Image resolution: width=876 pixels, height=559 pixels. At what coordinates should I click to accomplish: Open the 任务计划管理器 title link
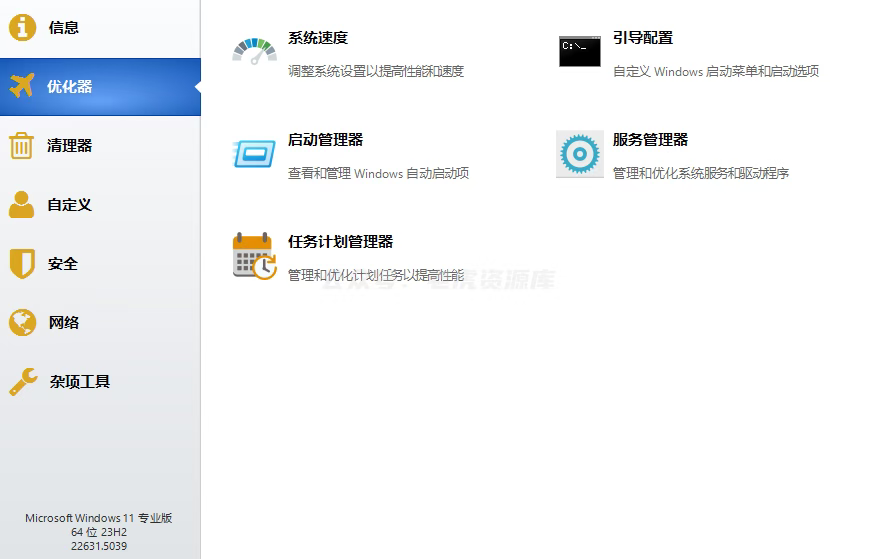pyautogui.click(x=341, y=242)
